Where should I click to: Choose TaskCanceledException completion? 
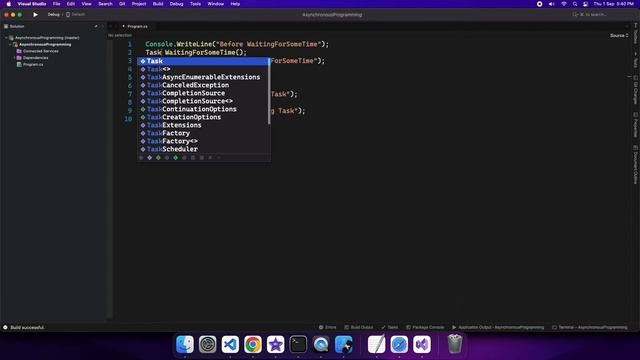pyautogui.click(x=203, y=85)
